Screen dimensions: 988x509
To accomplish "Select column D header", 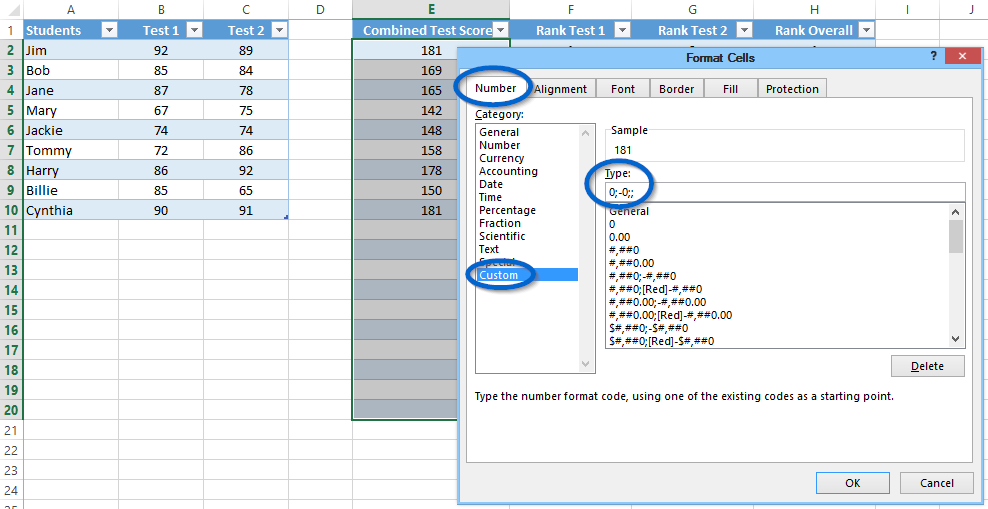I will pos(320,9).
